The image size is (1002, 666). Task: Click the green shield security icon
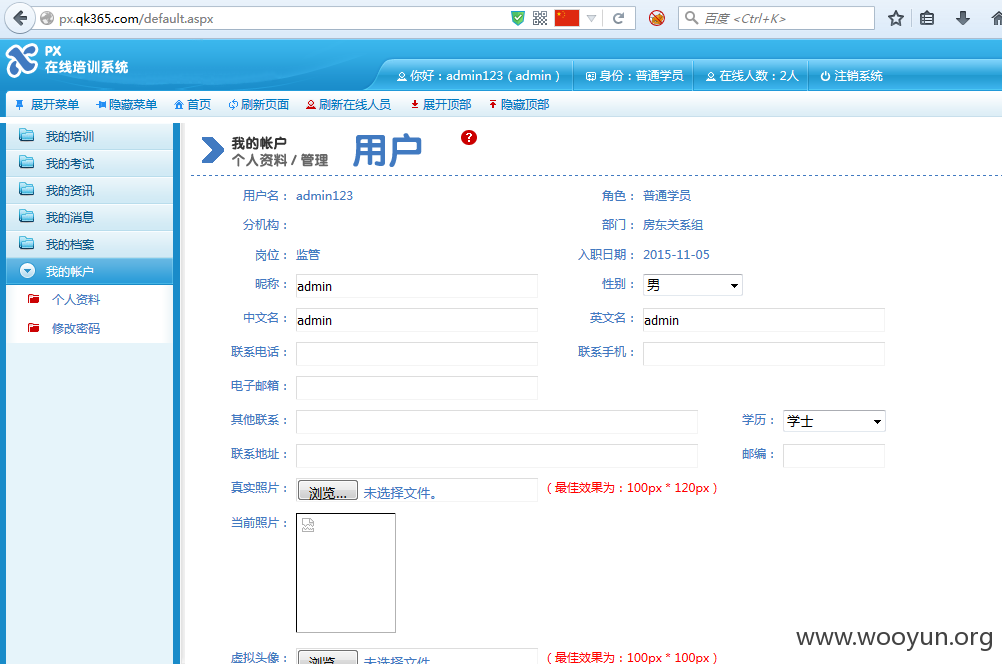tap(518, 19)
